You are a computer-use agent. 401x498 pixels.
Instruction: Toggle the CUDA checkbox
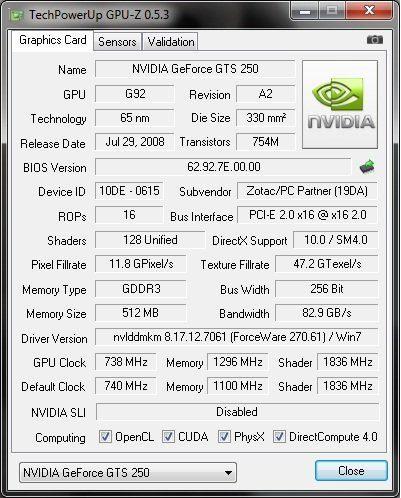click(168, 436)
